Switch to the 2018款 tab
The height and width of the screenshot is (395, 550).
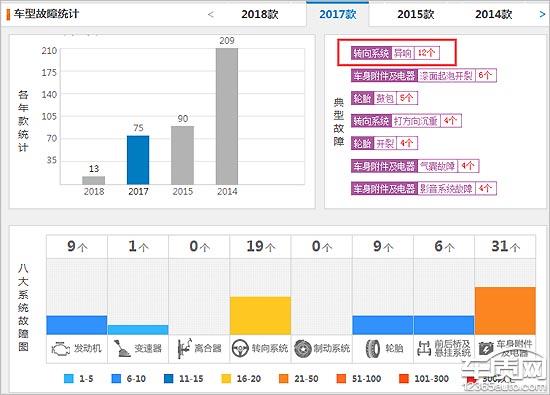click(260, 14)
